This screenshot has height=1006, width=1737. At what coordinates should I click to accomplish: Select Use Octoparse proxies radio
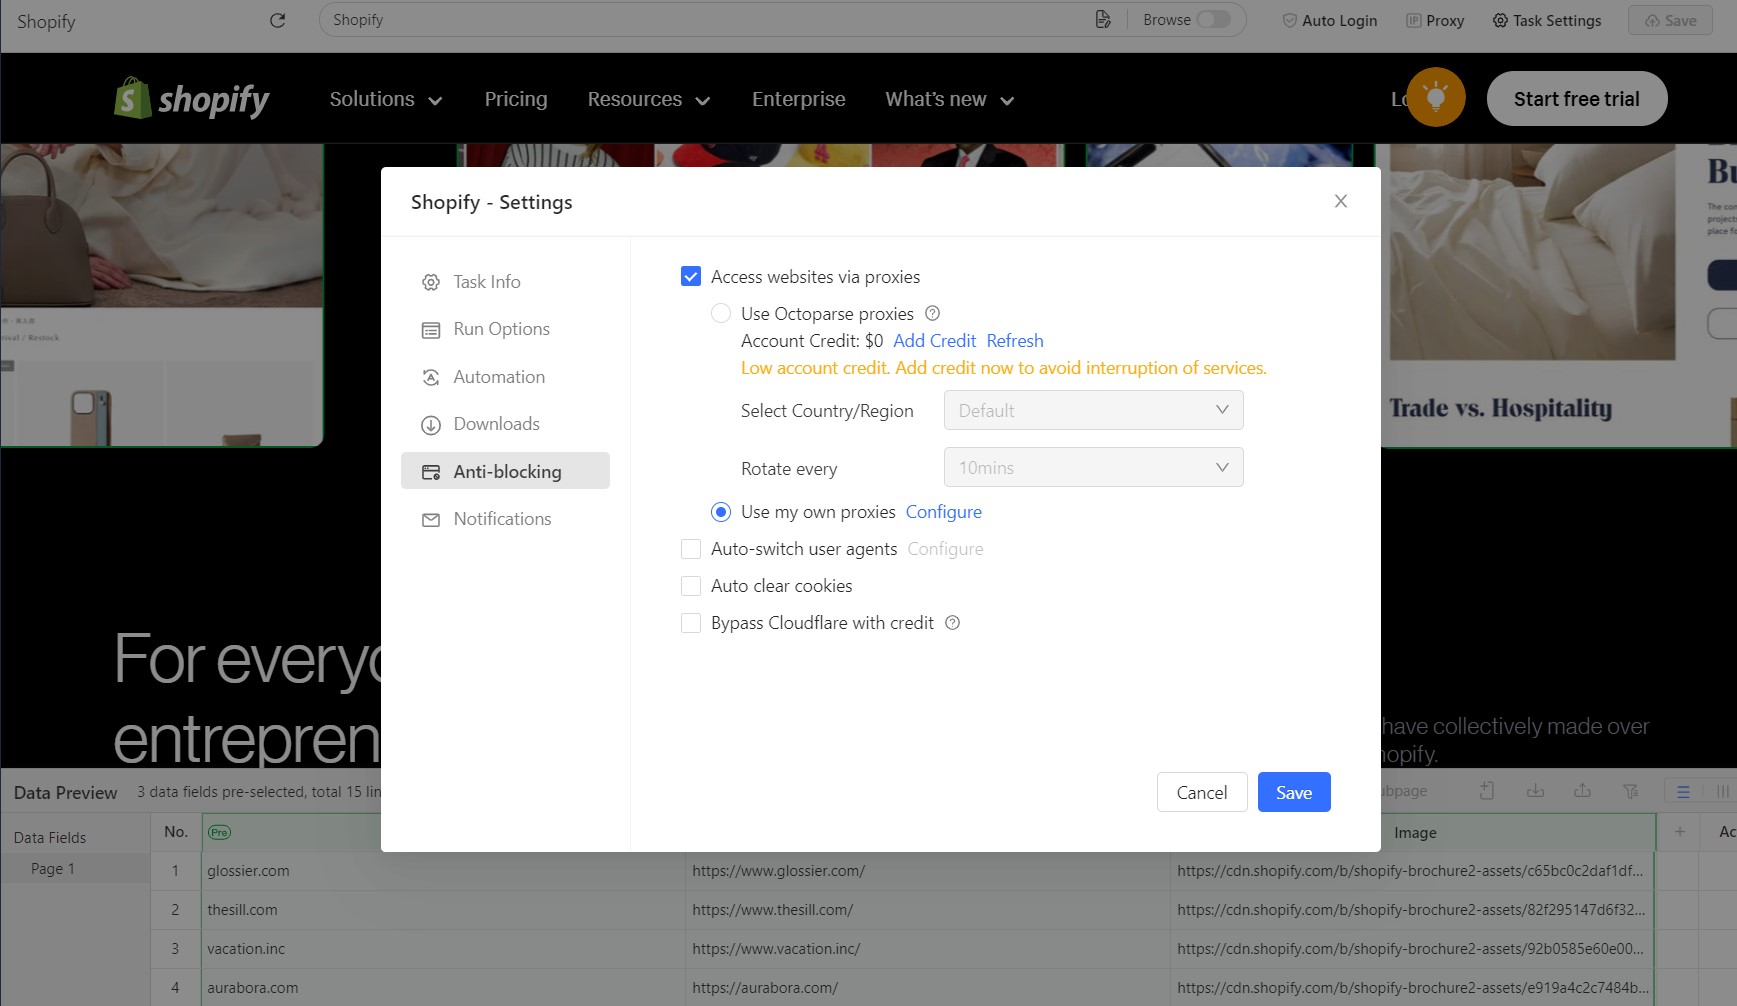(721, 313)
